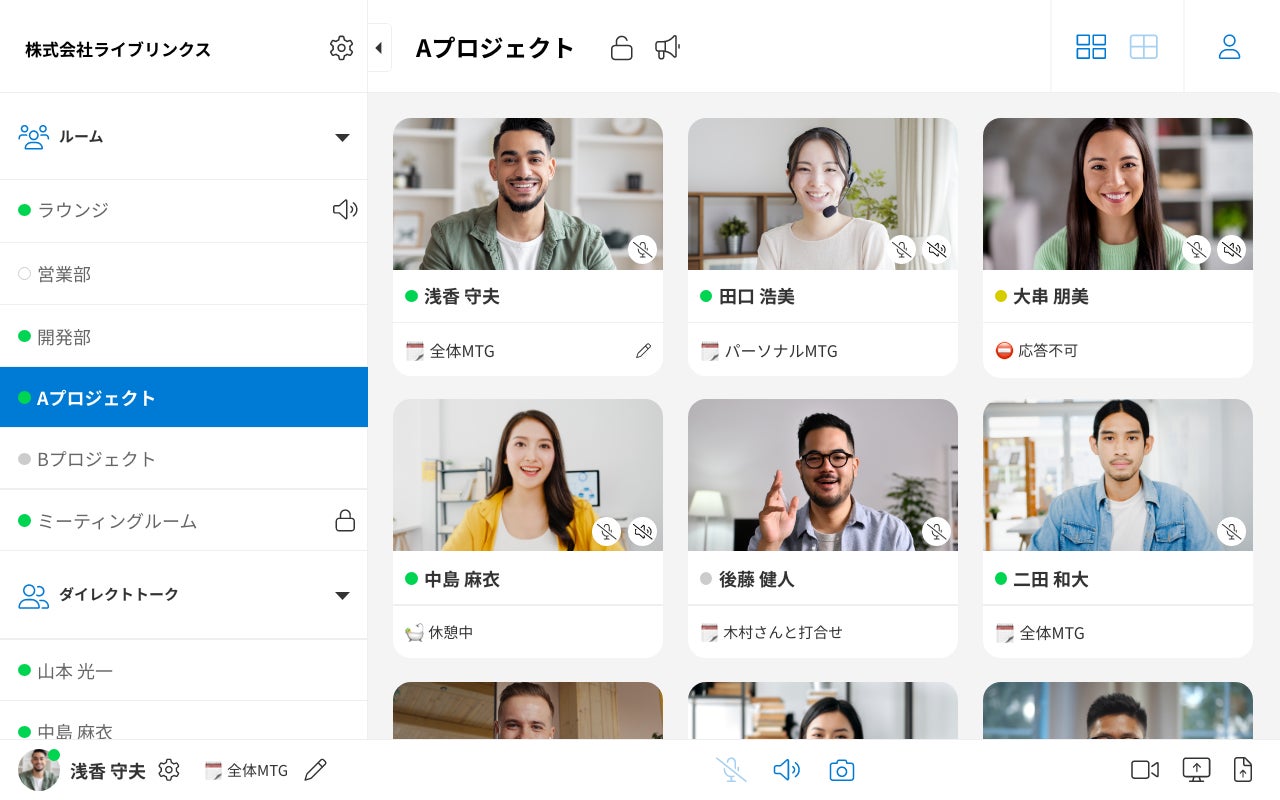Click the muted mic badge on 田口 浩美's card
The image size is (1280, 800).
click(x=903, y=249)
